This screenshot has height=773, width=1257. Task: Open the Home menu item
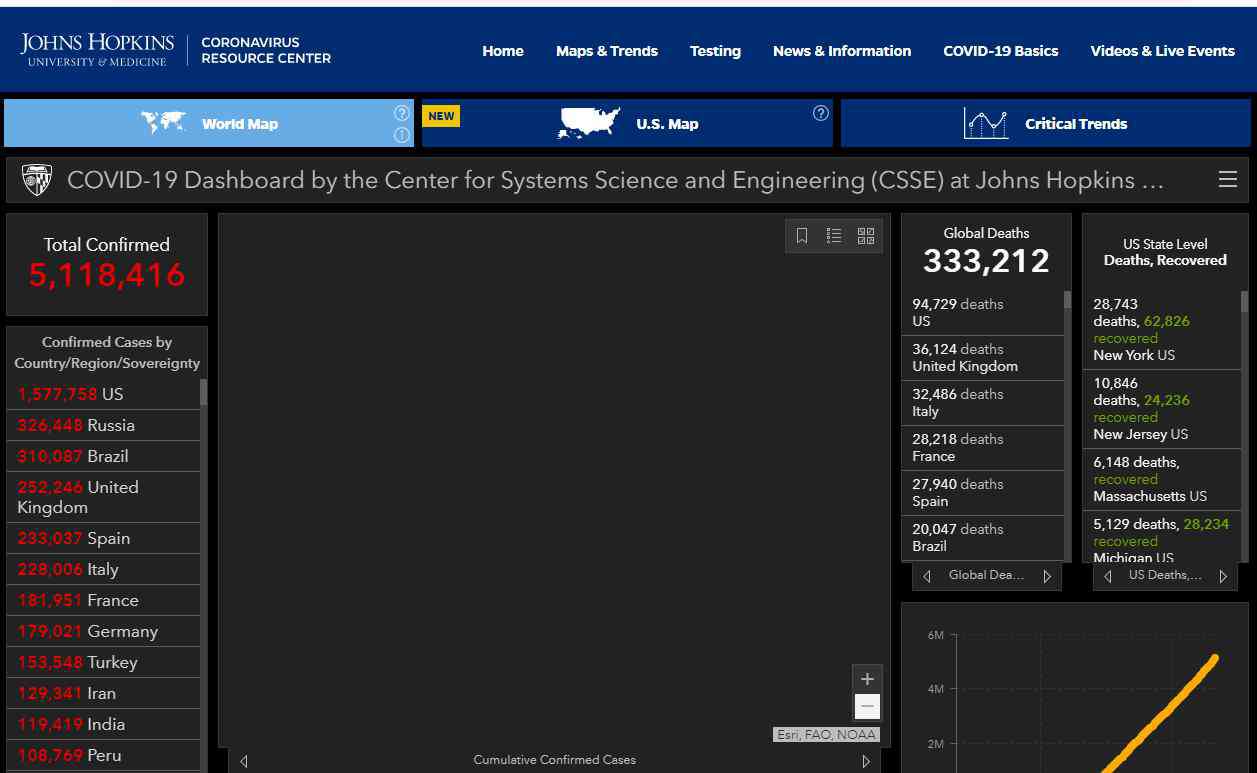(503, 51)
